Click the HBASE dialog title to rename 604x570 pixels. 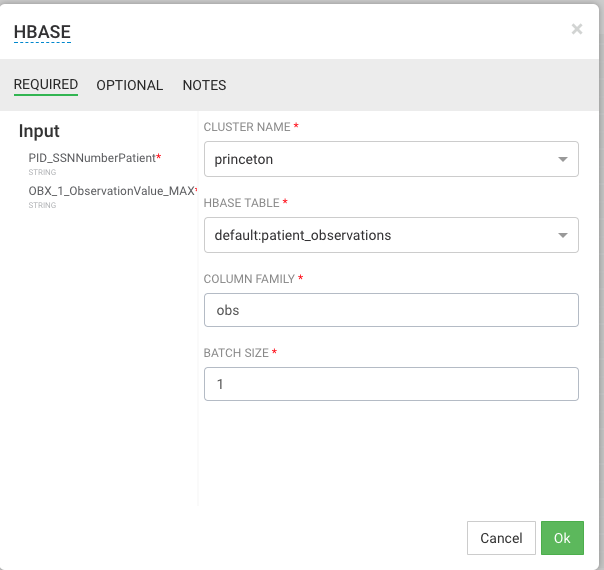point(42,32)
